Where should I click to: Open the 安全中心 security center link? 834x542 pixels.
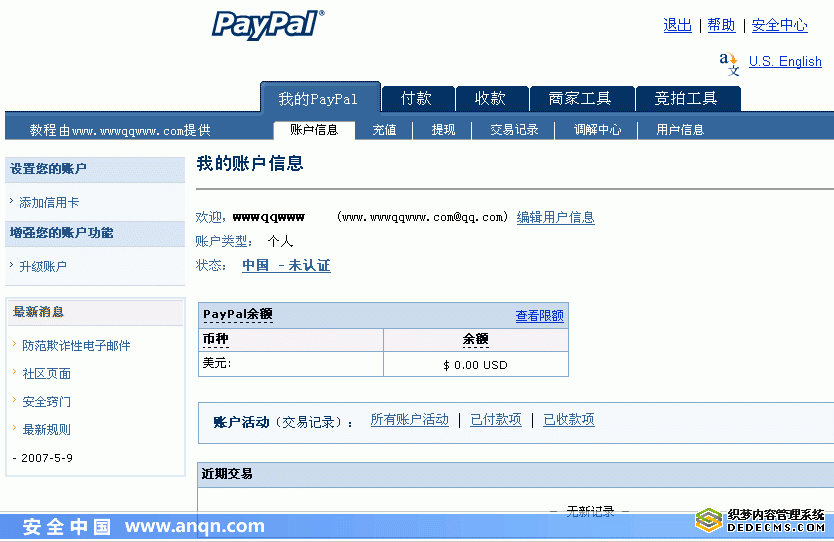tap(780, 25)
